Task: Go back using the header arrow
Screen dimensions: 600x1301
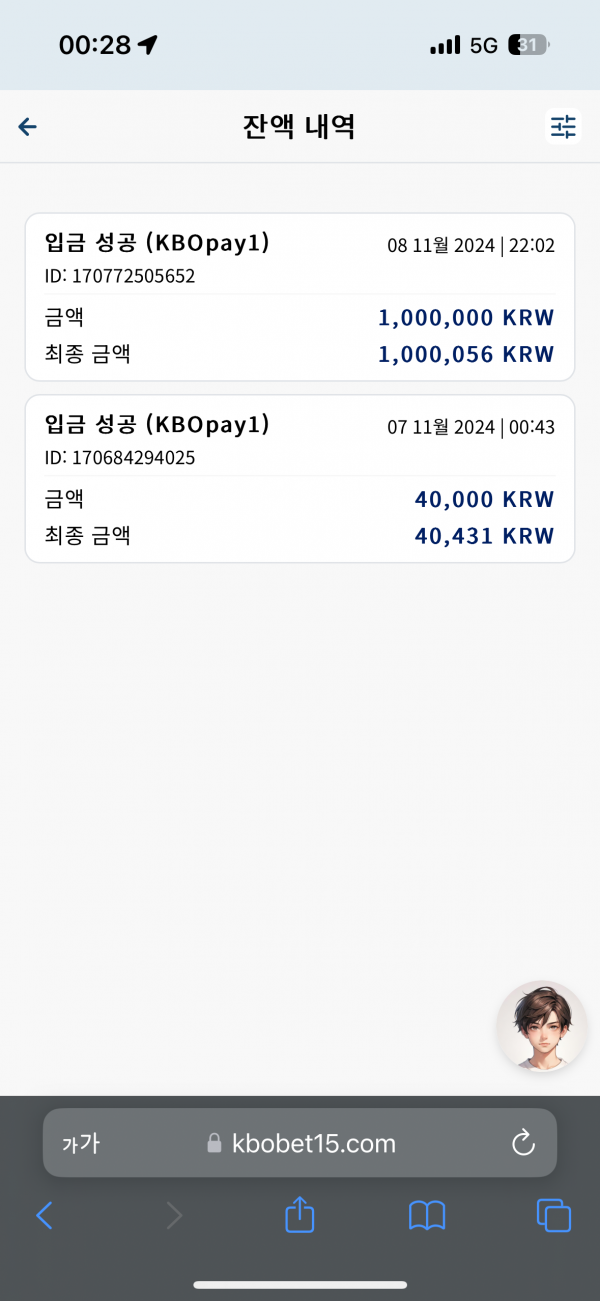Action: pos(28,127)
